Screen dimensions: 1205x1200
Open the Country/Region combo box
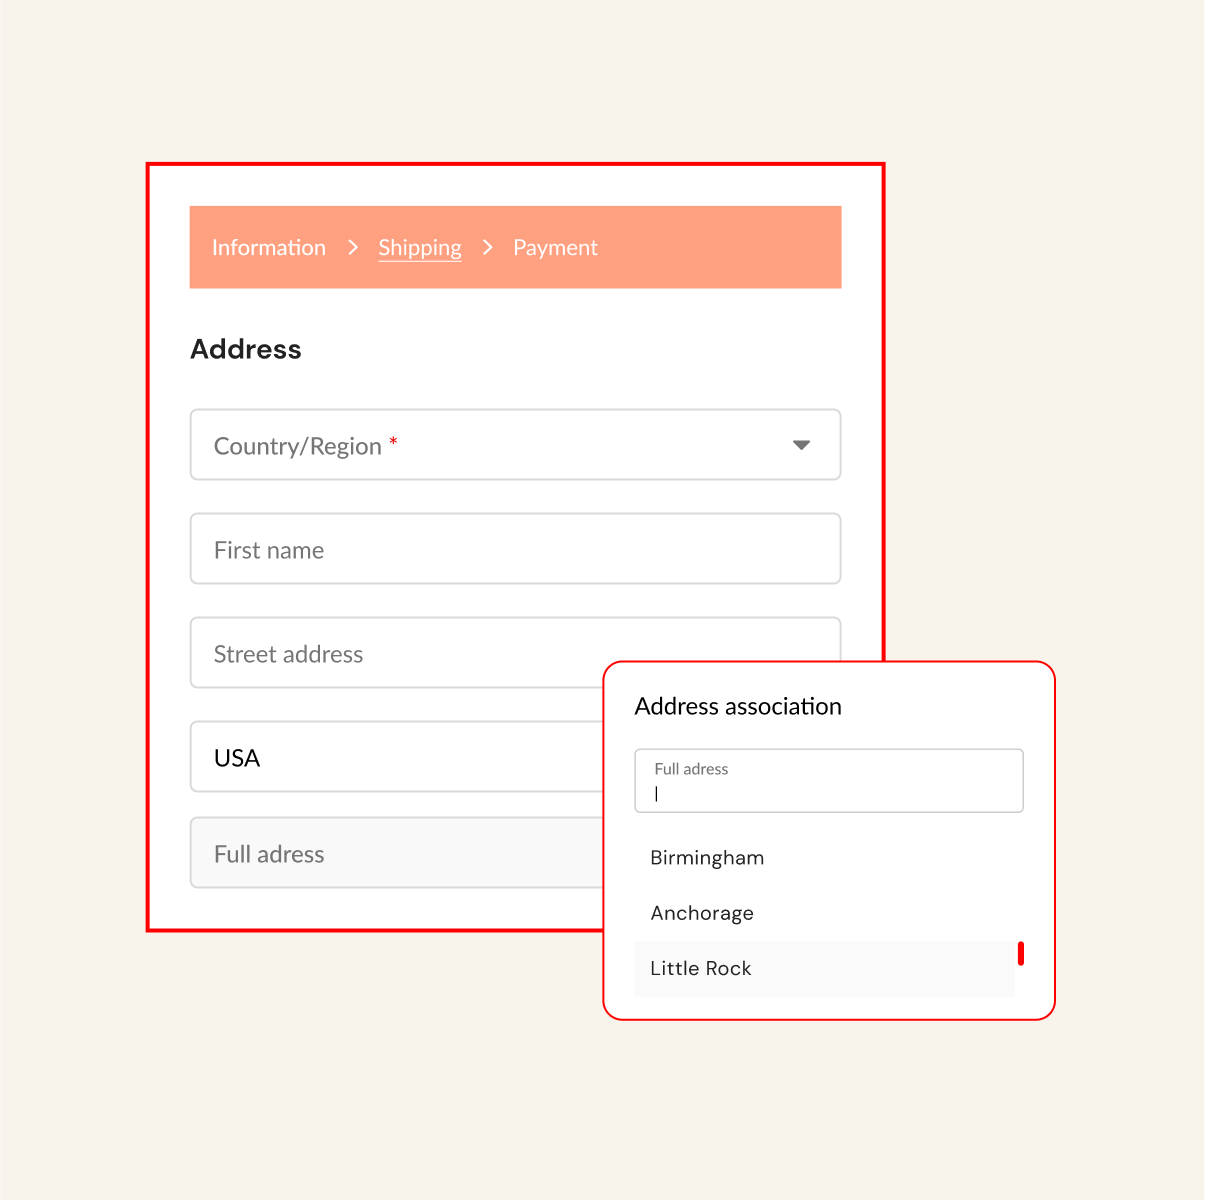pyautogui.click(x=515, y=445)
